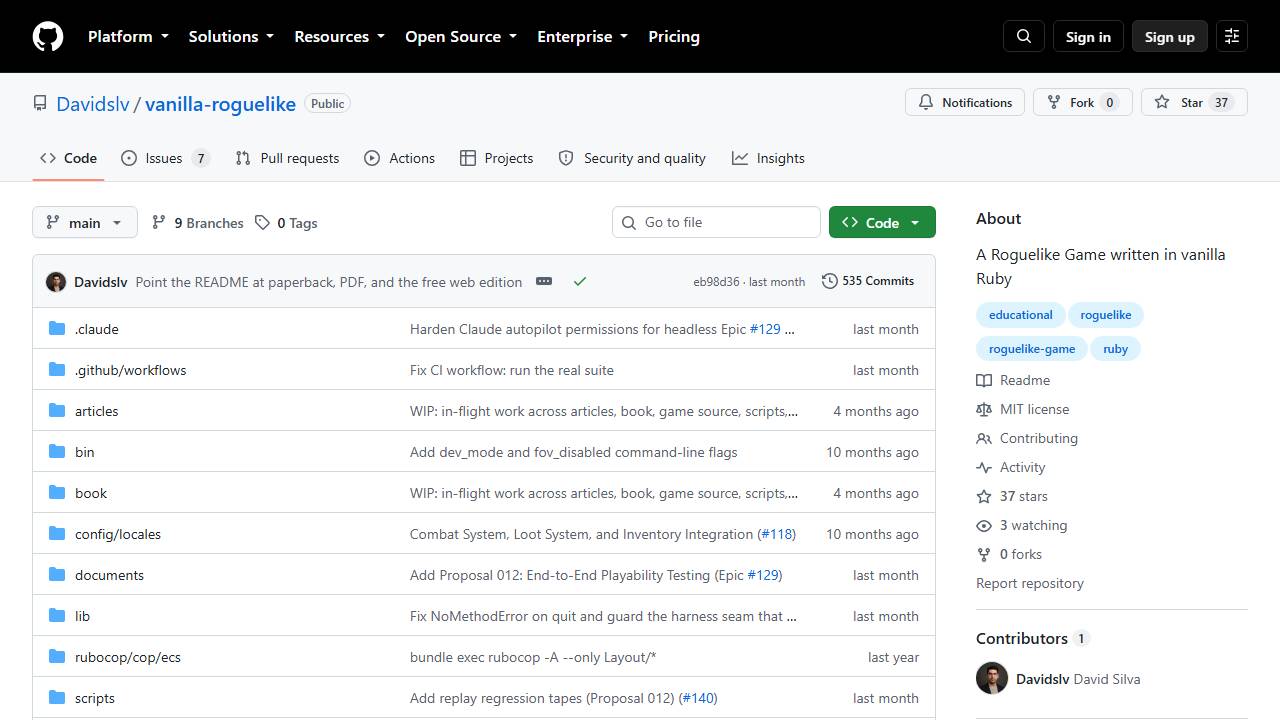
Task: Open the .claude folder icon
Action: [57, 329]
